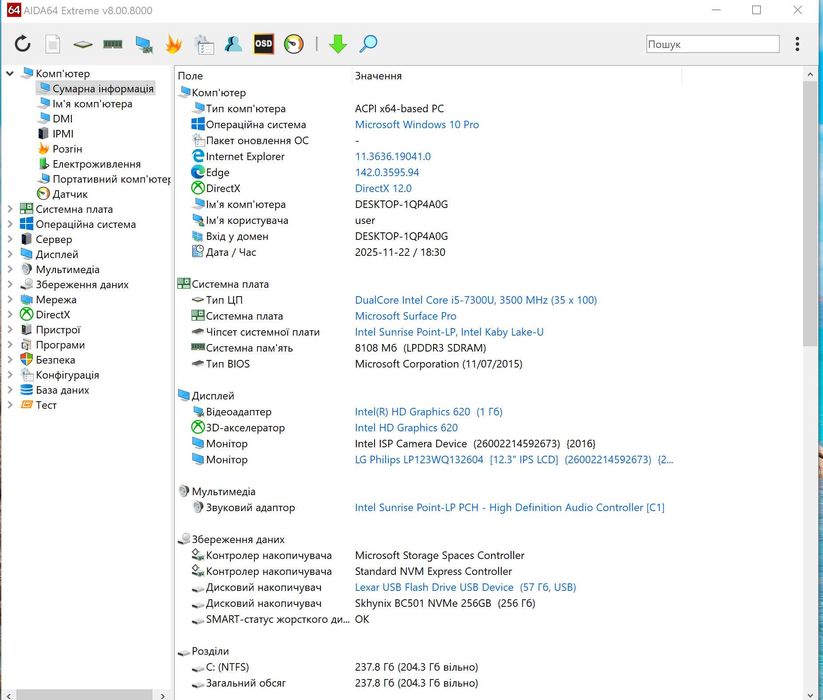Image resolution: width=823 pixels, height=700 pixels.
Task: Open Lexar USB Flash Drive link
Action: click(465, 587)
